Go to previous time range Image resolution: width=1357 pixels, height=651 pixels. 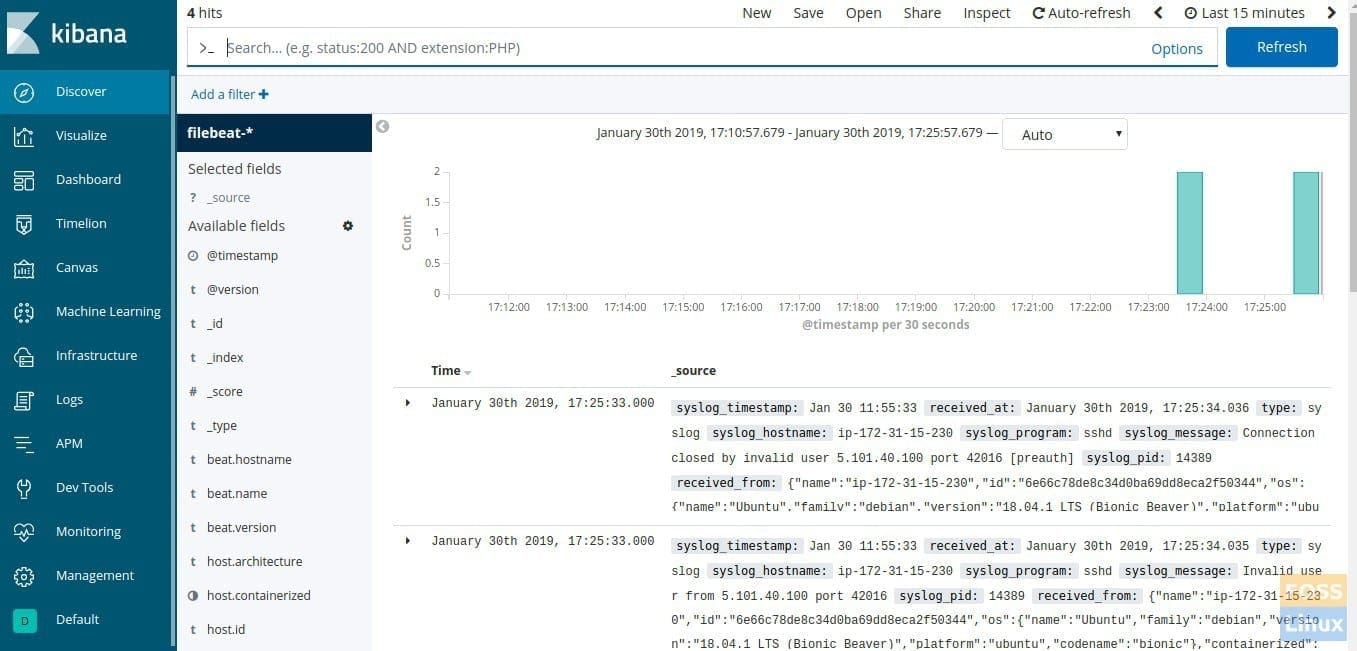1158,13
